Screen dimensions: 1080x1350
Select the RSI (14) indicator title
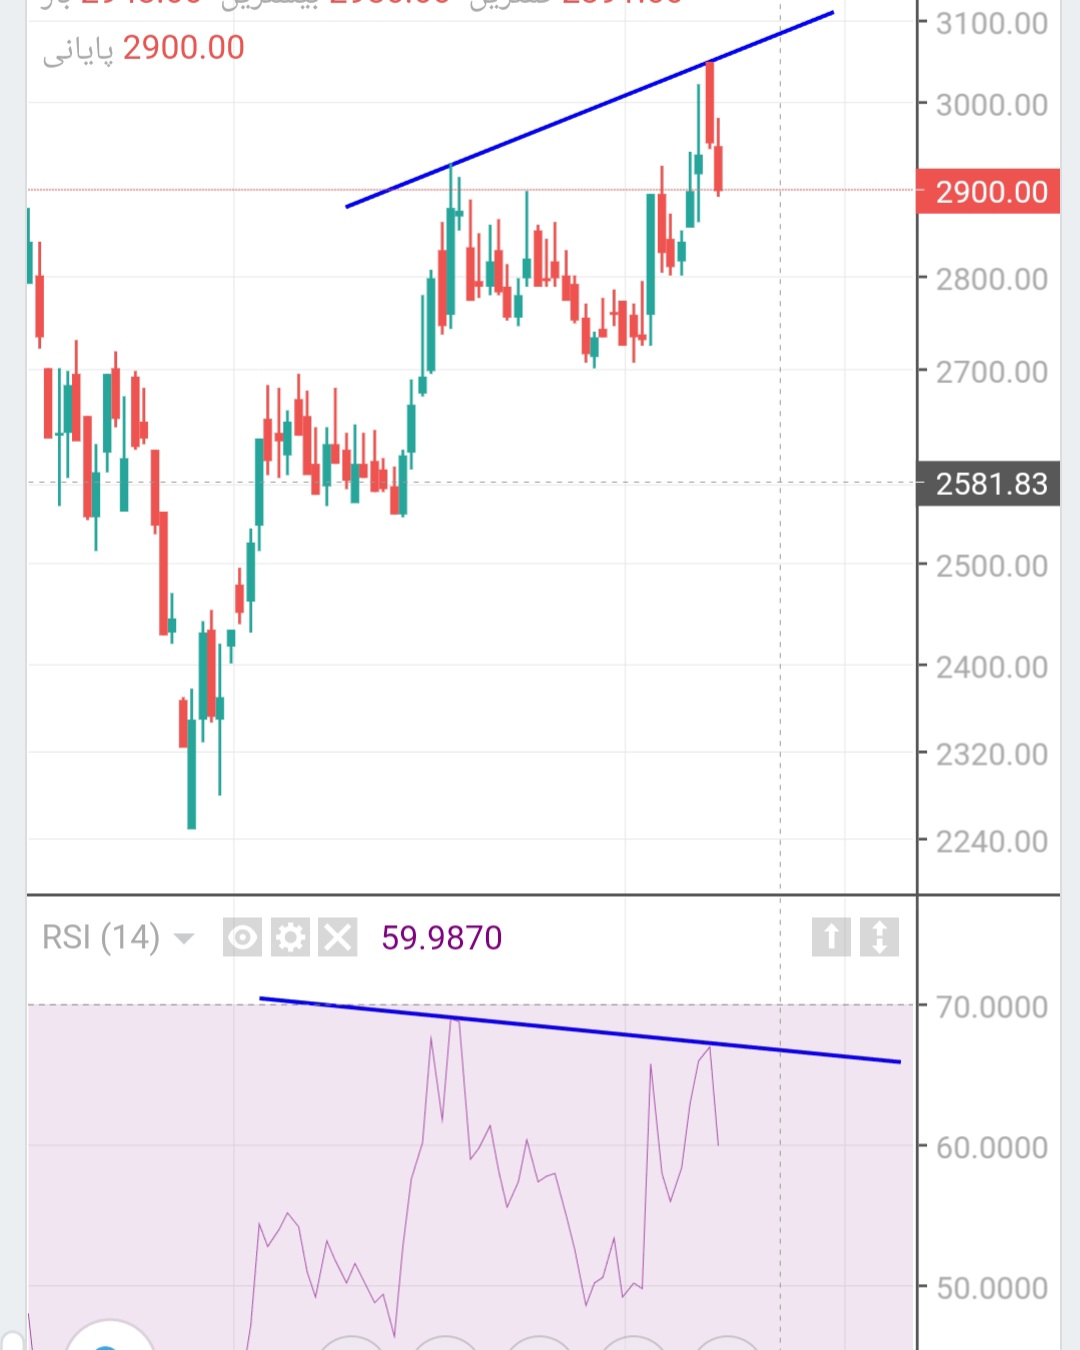[x=101, y=938]
